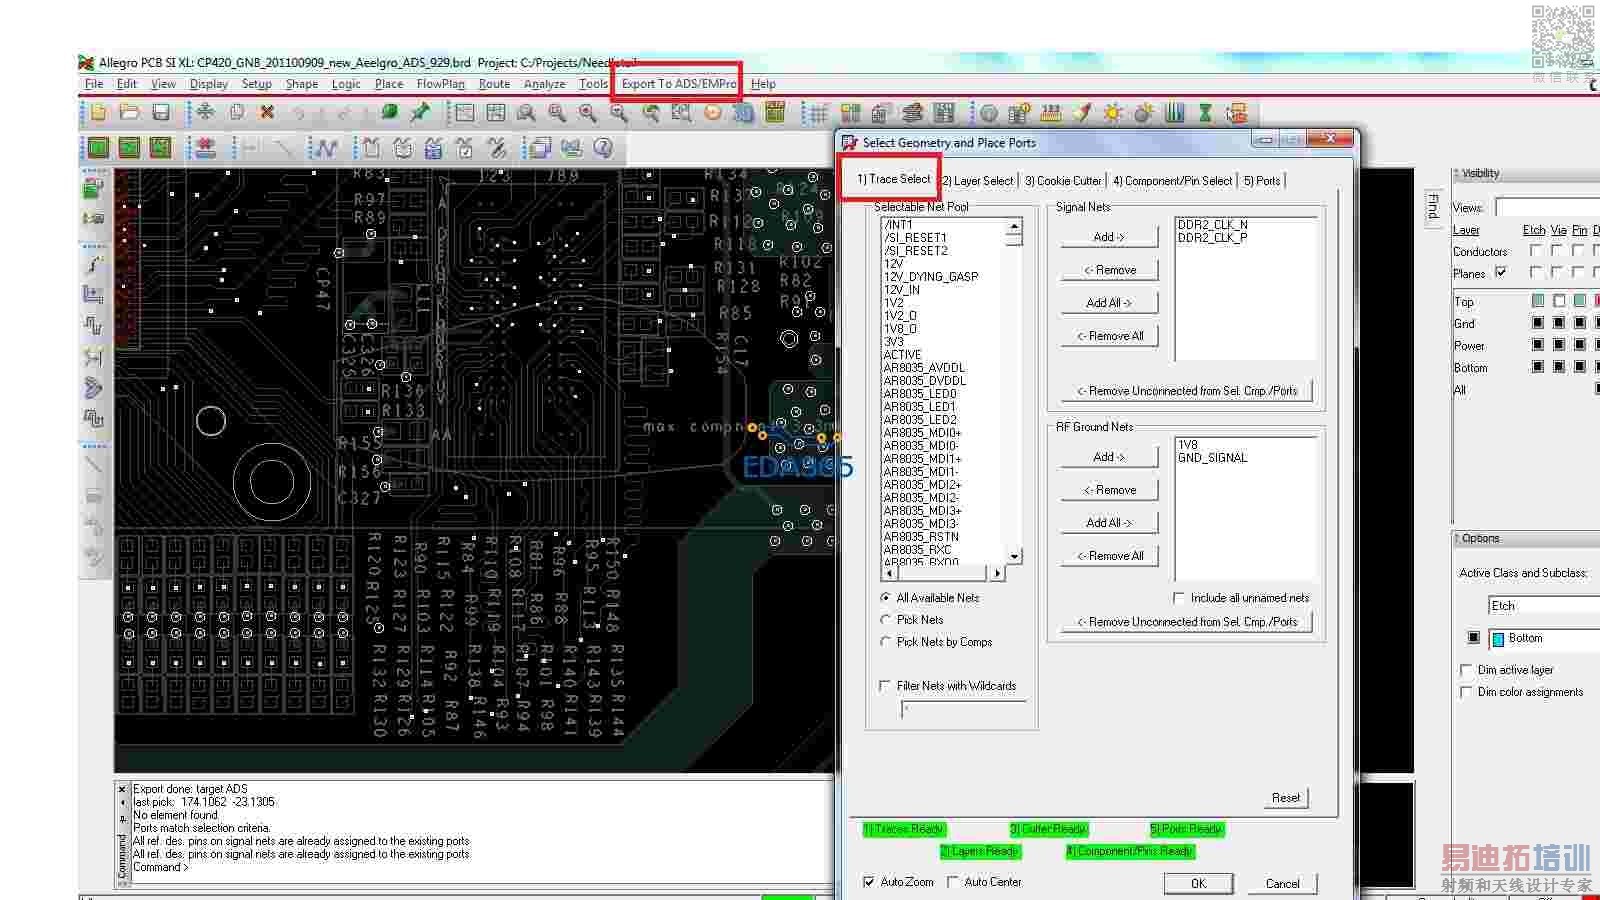The image size is (1600, 900).
Task: Select GND_SIGNAL in RF Ground Nets list
Action: (1212, 458)
